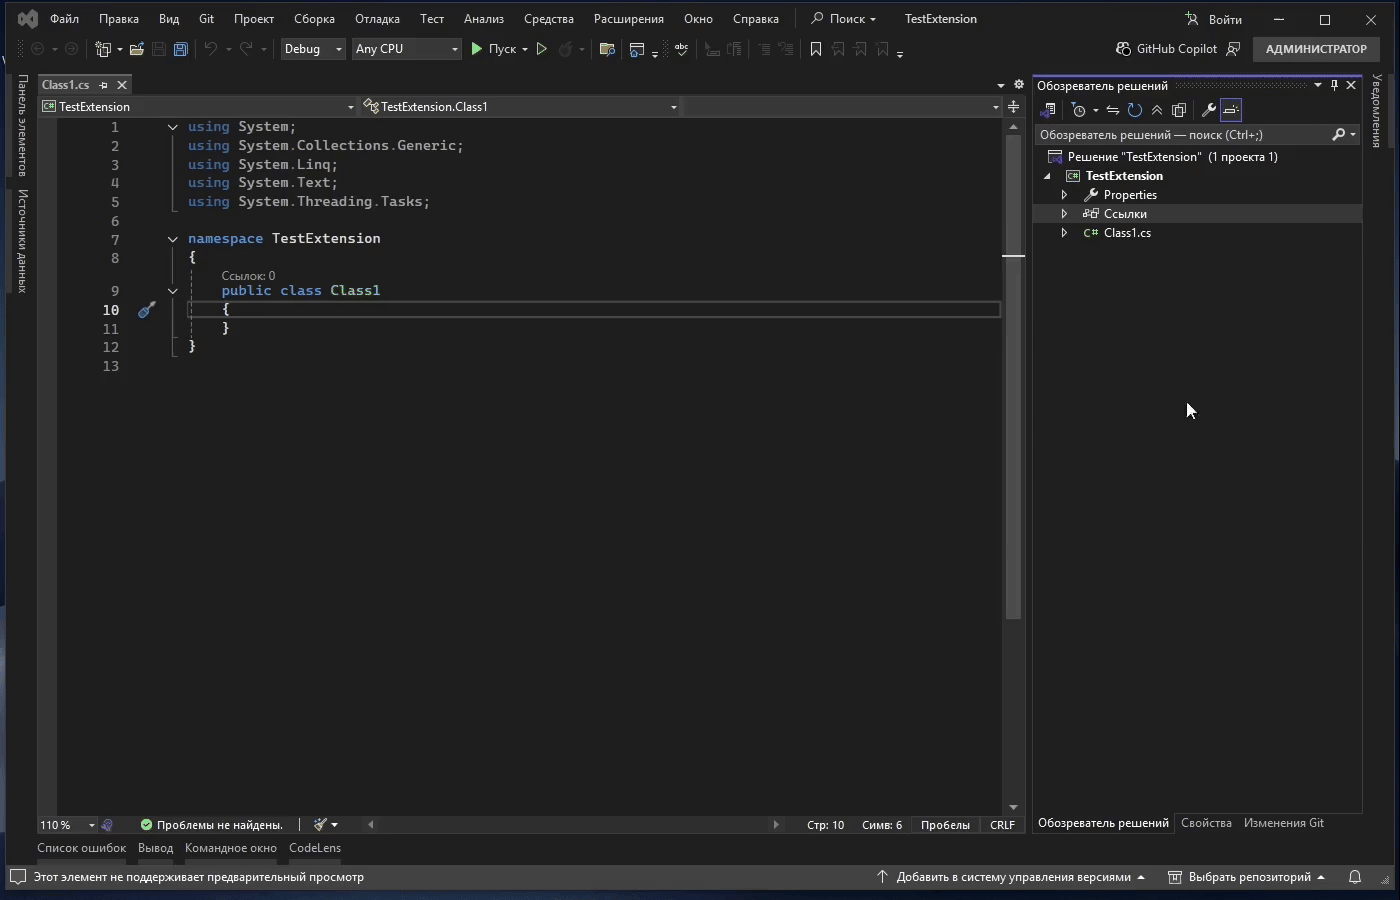
Task: Click the feedback icon next to GitHub Copilot
Action: tap(1233, 49)
